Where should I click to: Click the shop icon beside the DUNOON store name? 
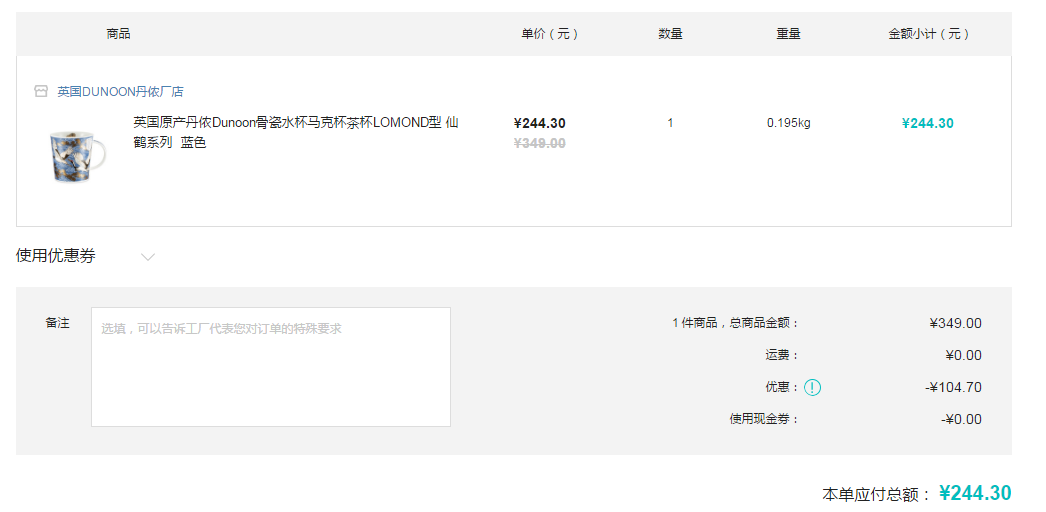coord(41,91)
